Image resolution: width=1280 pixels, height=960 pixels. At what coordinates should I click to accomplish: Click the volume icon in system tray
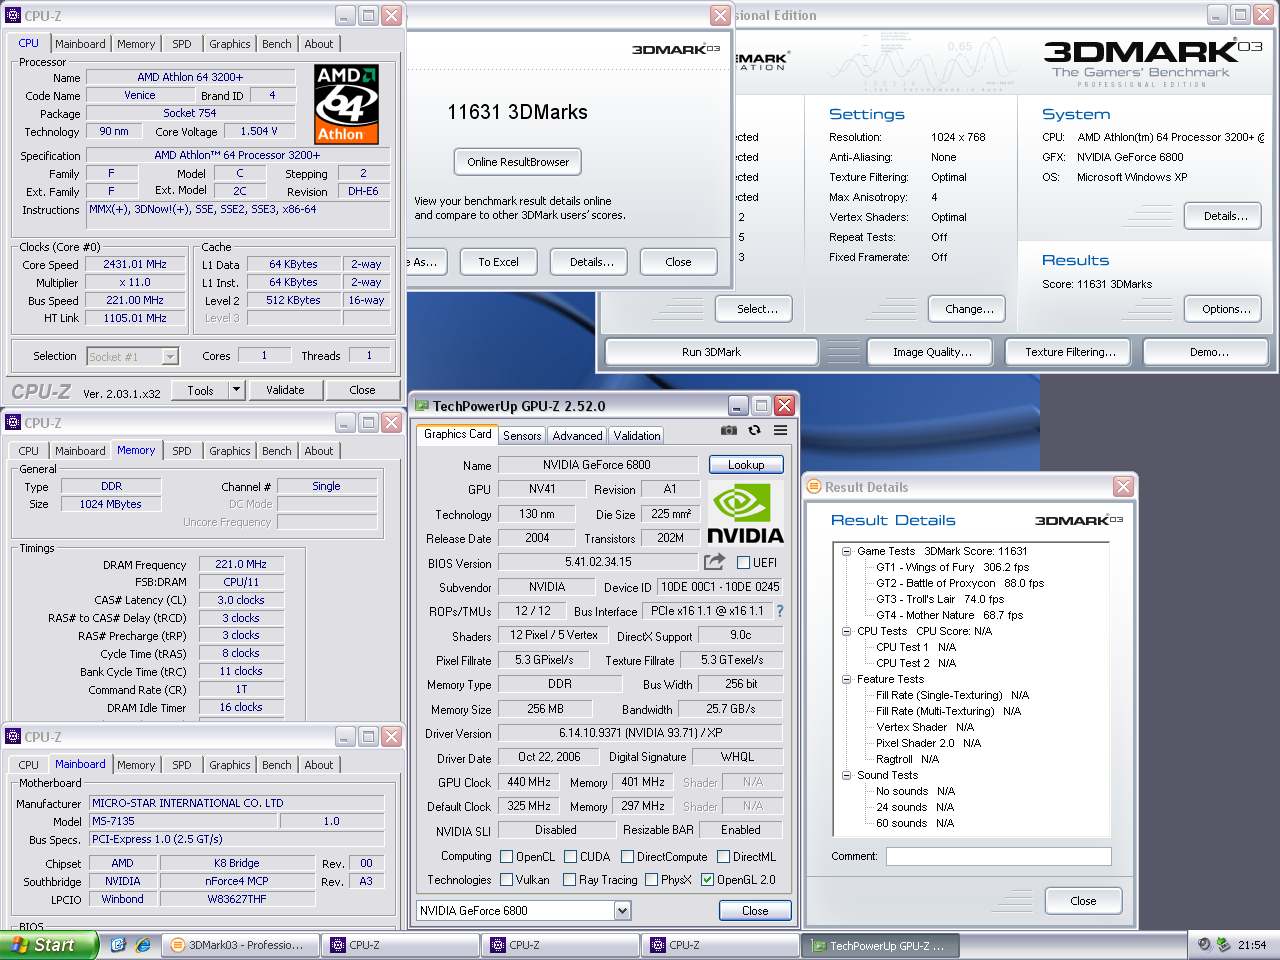coord(1204,945)
